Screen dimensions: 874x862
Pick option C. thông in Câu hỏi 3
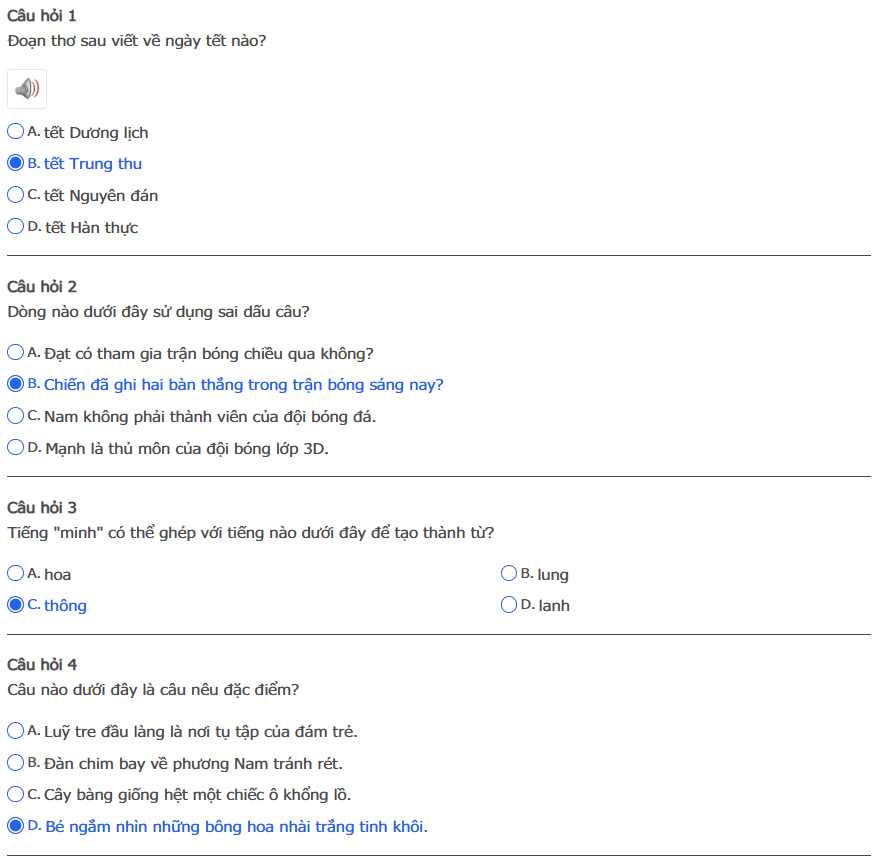(x=16, y=605)
